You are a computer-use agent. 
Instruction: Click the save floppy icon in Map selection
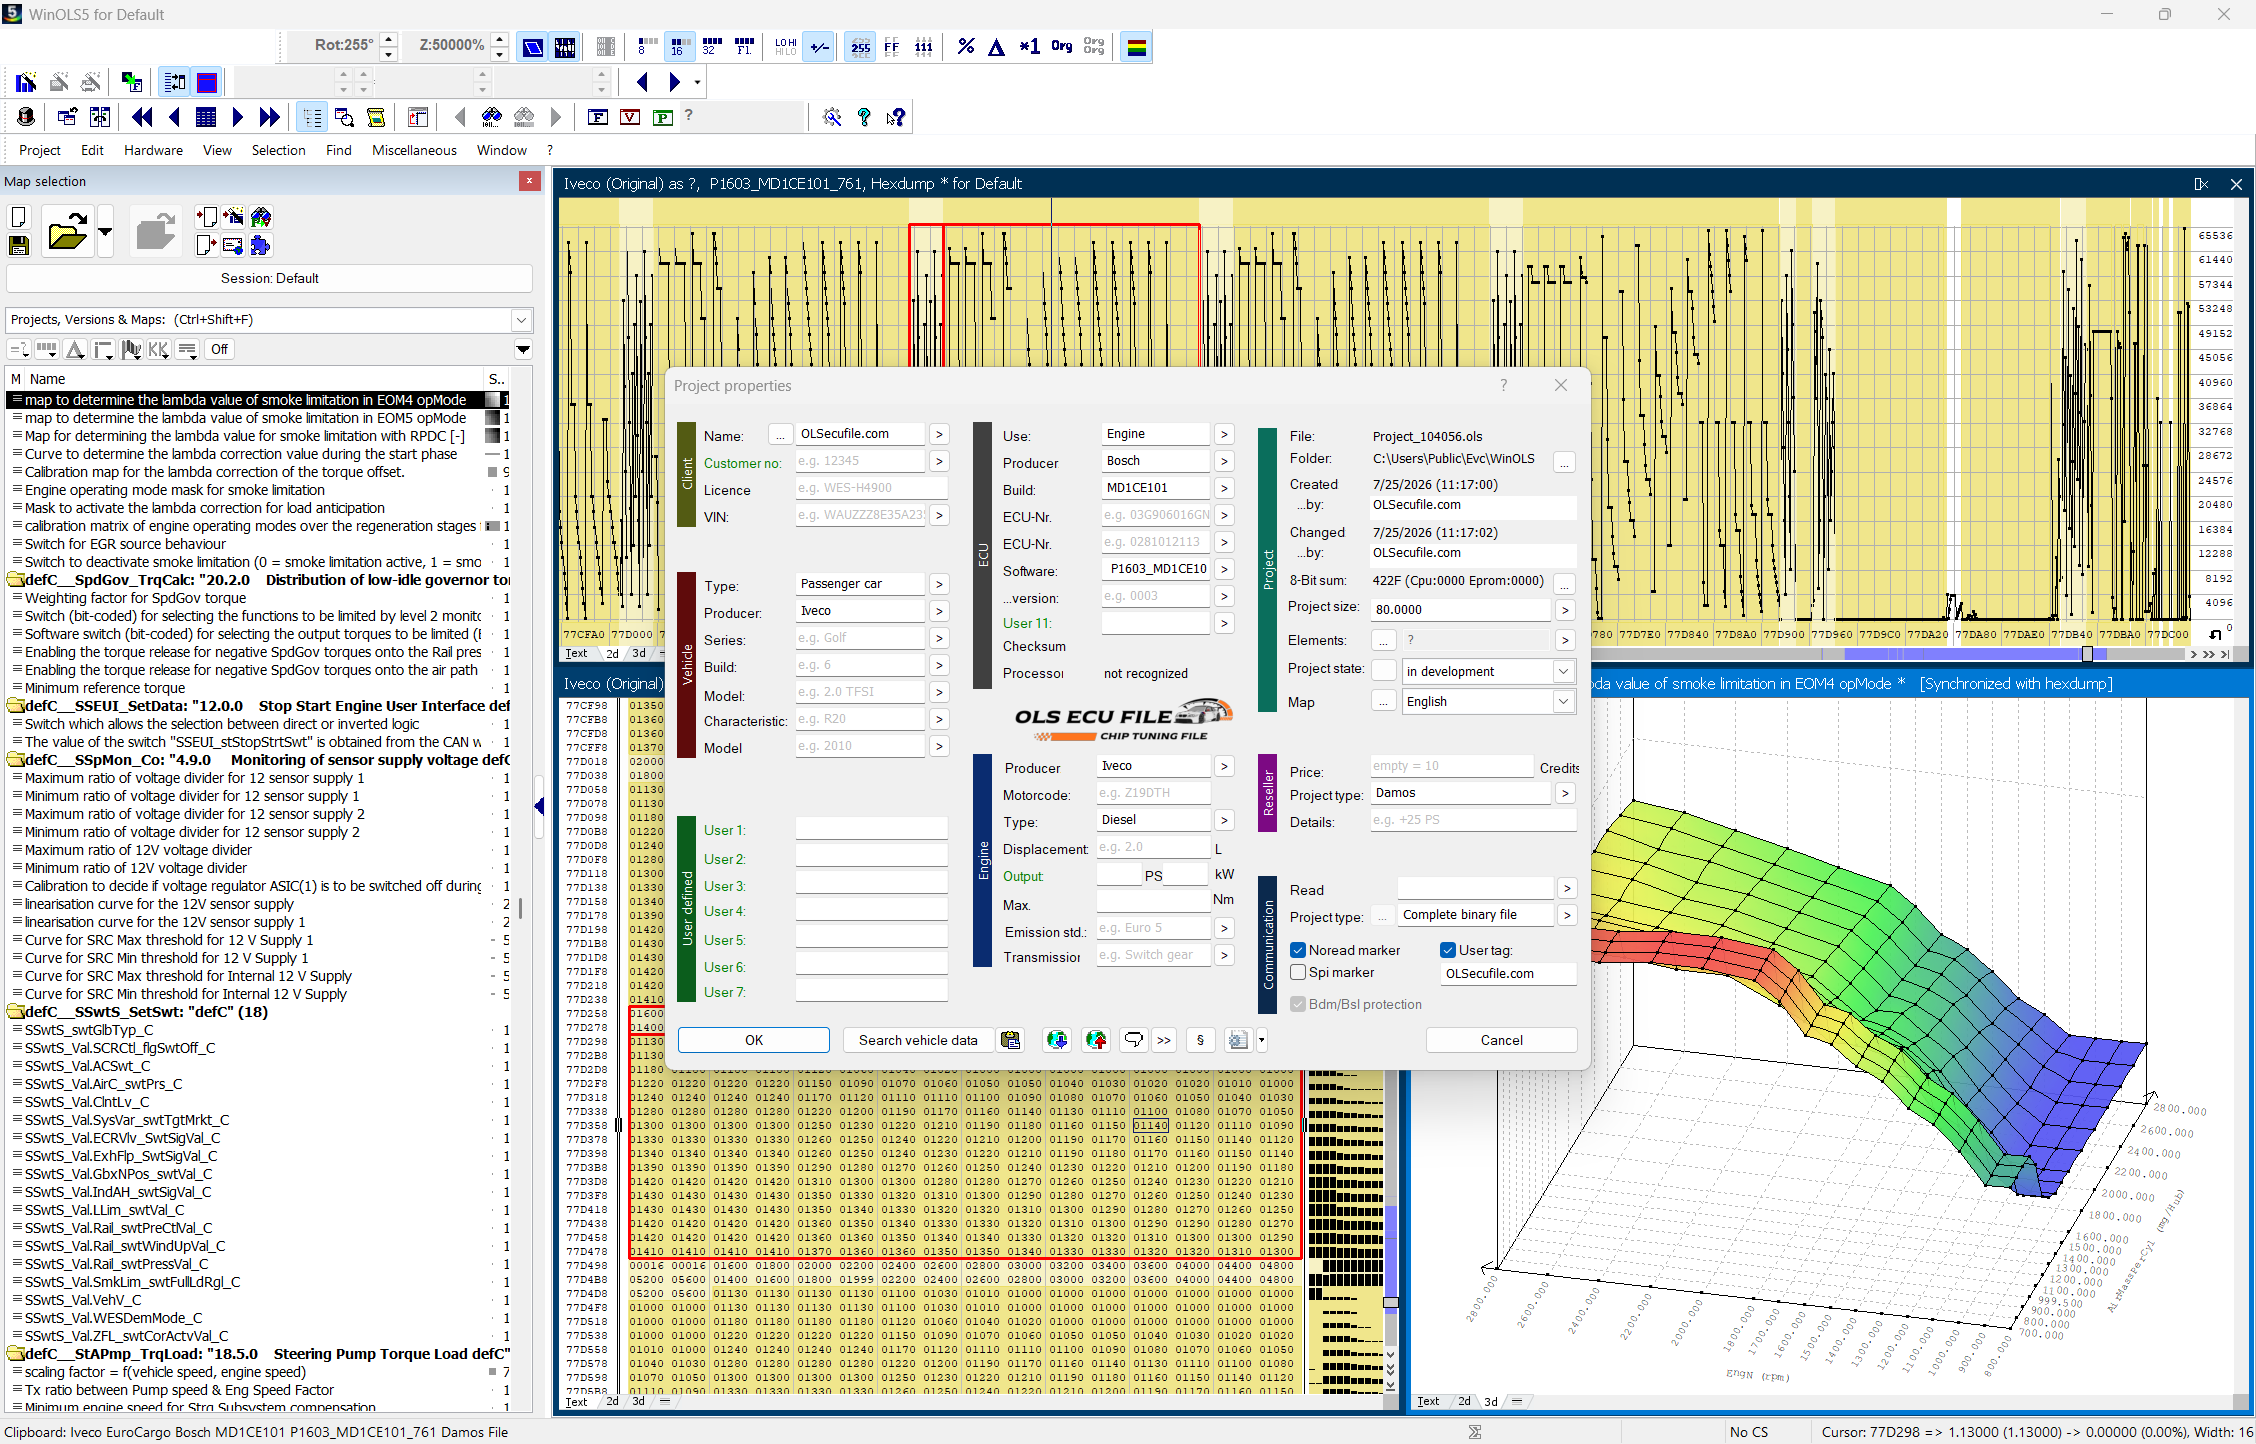coord(19,246)
